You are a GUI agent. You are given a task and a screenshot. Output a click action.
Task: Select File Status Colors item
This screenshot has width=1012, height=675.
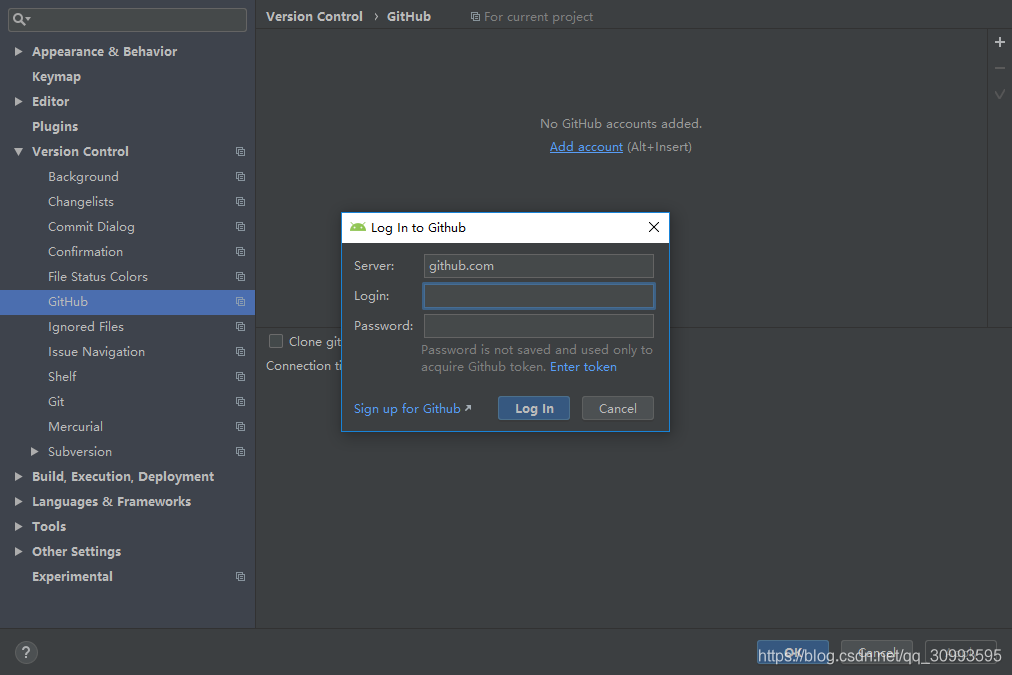[97, 277]
